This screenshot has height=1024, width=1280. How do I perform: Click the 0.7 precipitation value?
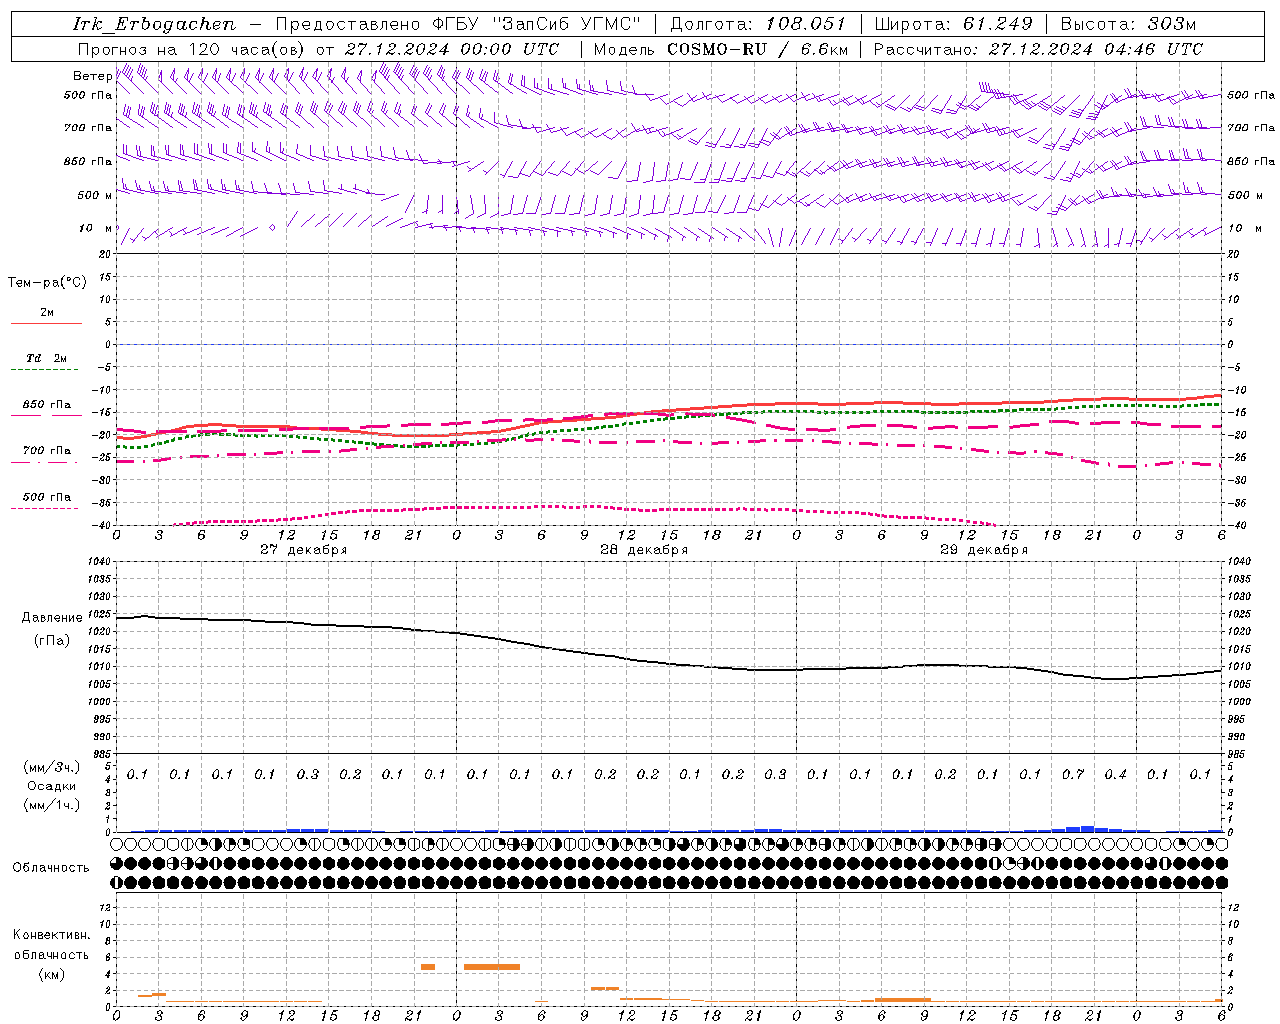(x=1073, y=774)
